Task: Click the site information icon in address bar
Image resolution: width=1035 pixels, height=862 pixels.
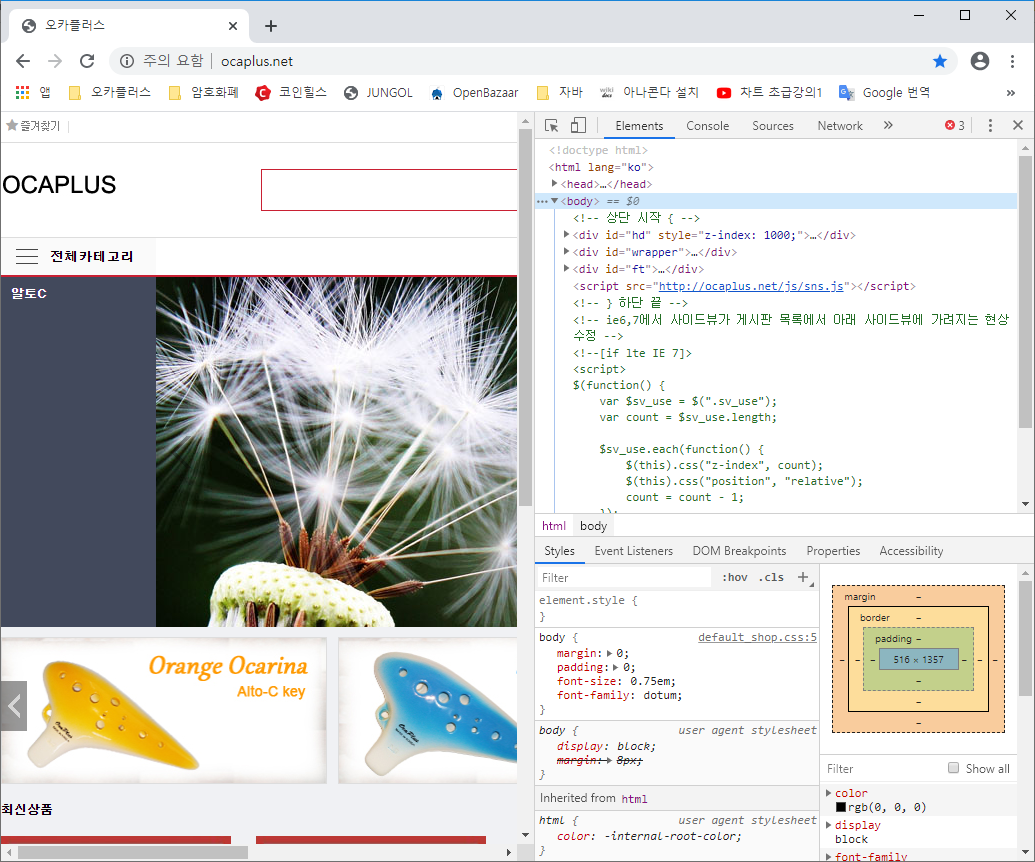Action: (126, 61)
